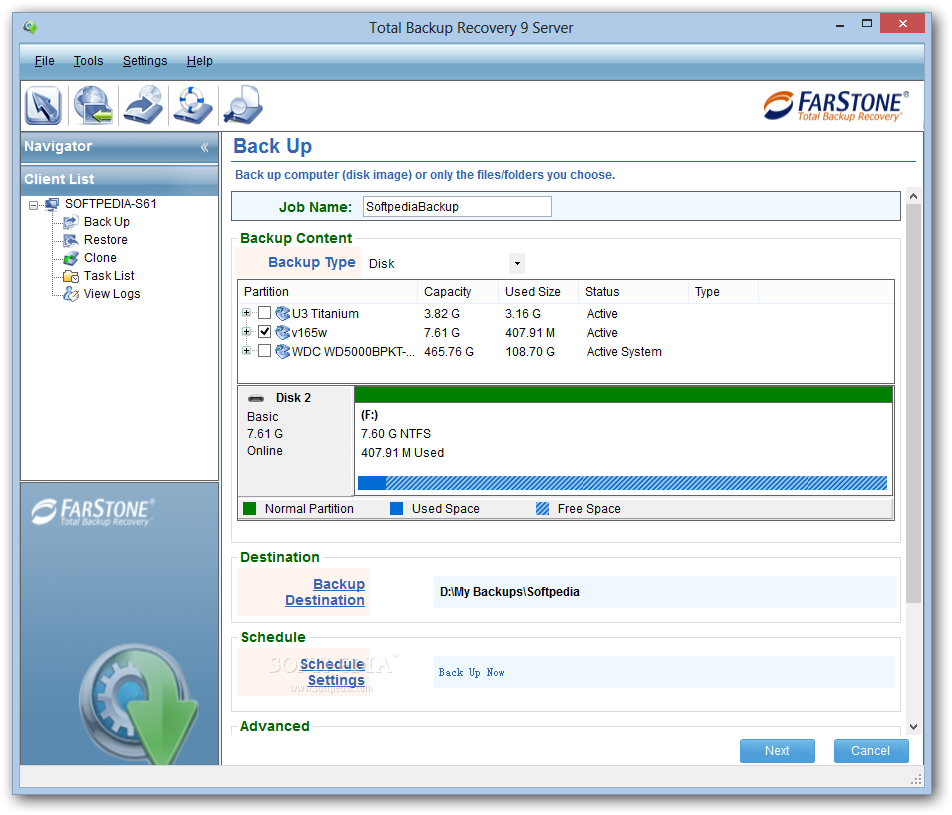
Task: Check the U3 Titanium checkbox
Action: click(x=264, y=313)
